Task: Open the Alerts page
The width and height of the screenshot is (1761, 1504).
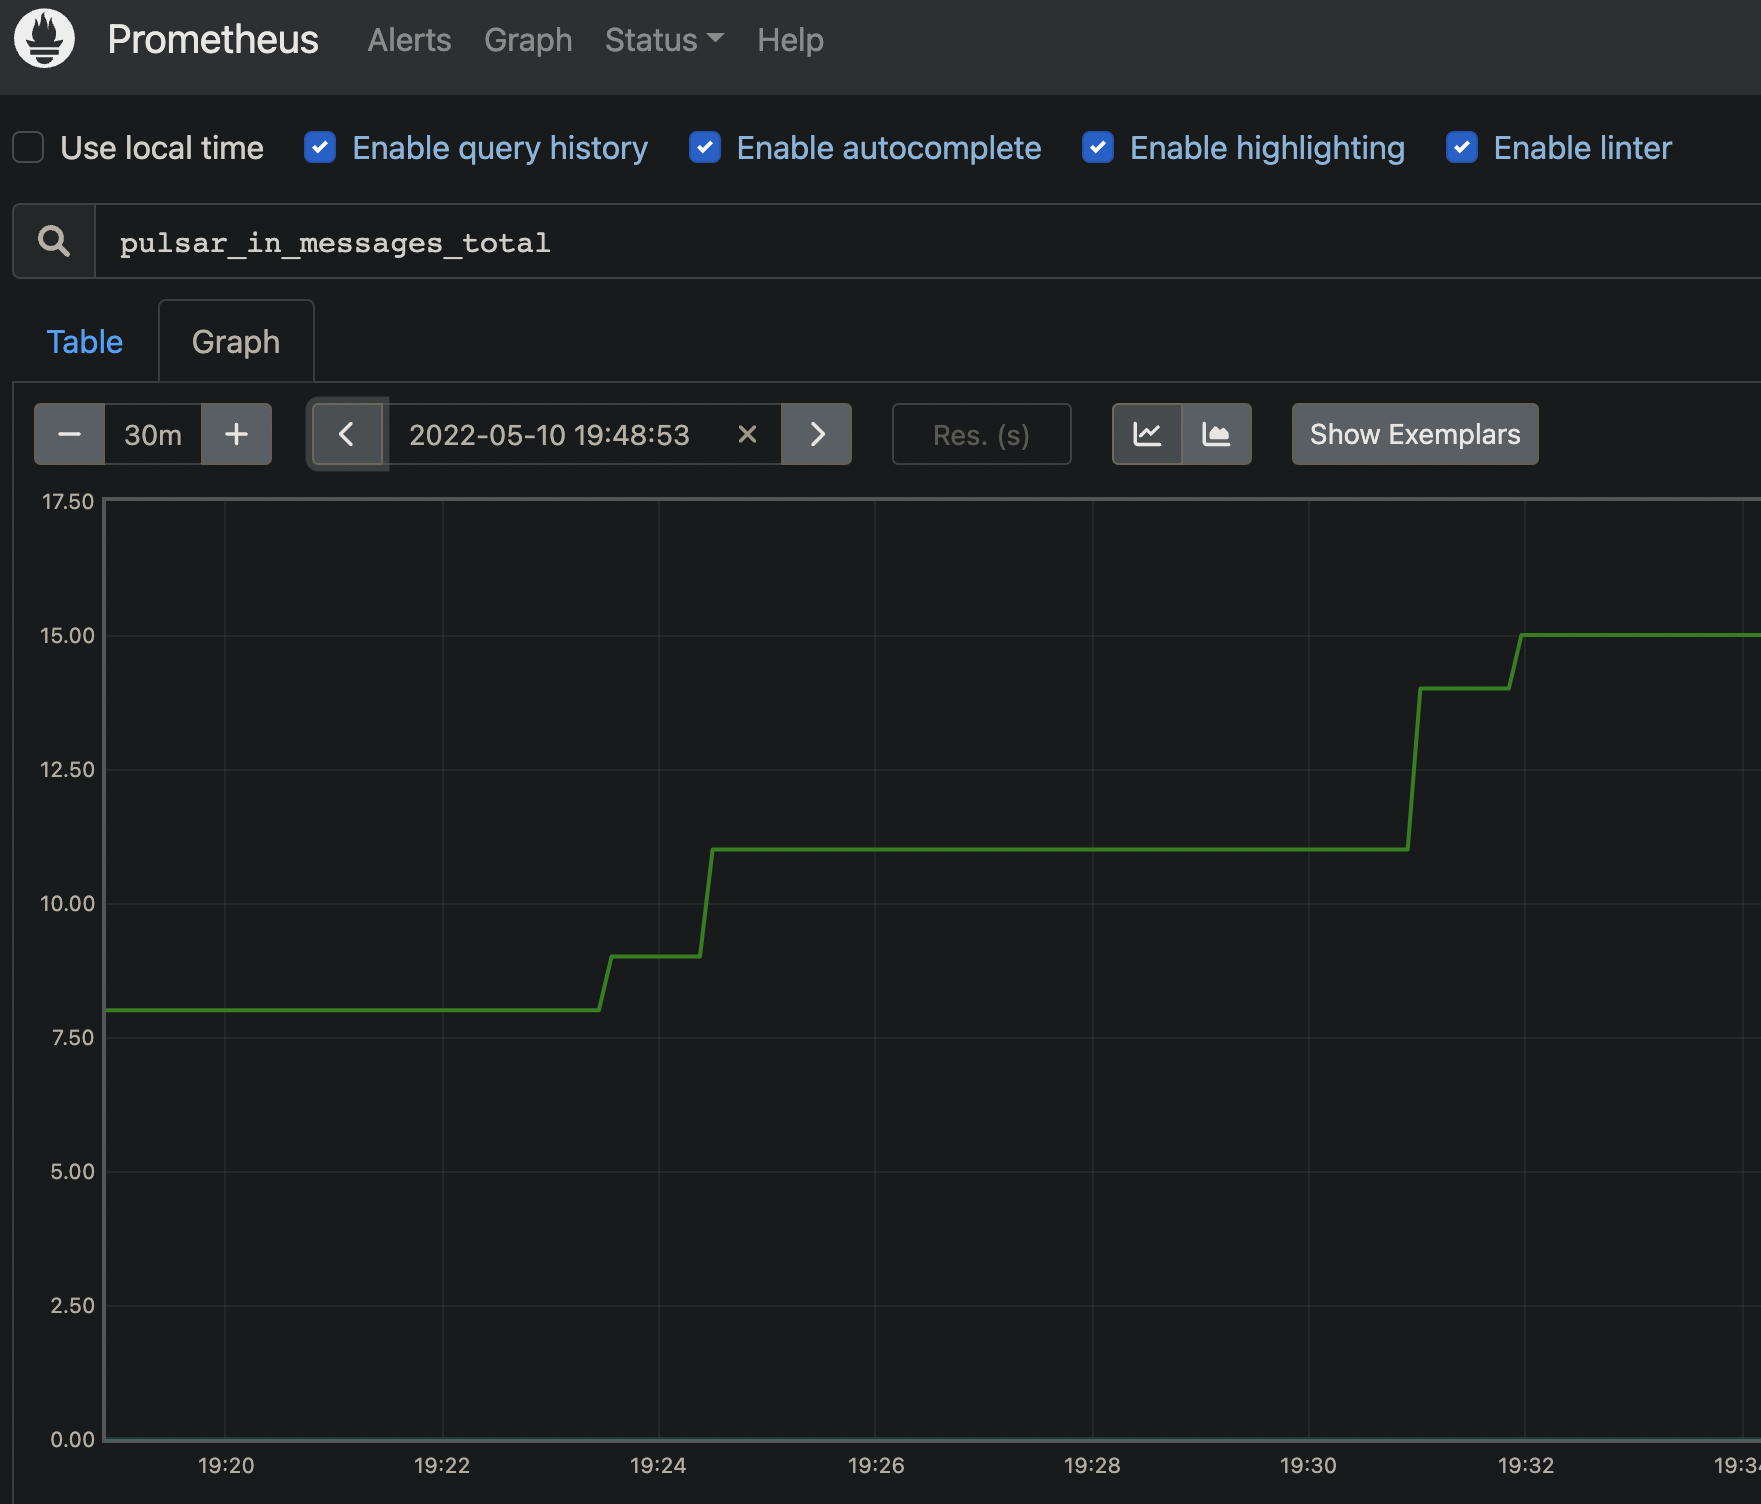Action: tap(408, 40)
